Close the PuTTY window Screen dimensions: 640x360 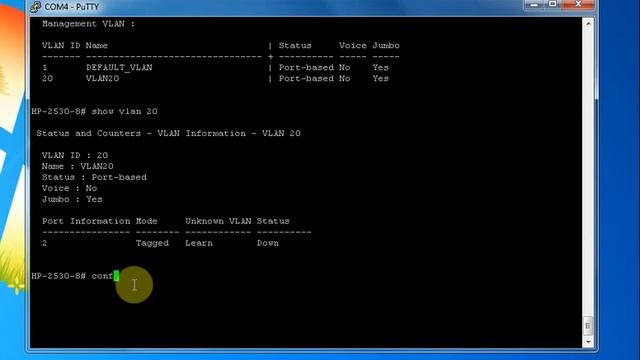[x=578, y=4]
